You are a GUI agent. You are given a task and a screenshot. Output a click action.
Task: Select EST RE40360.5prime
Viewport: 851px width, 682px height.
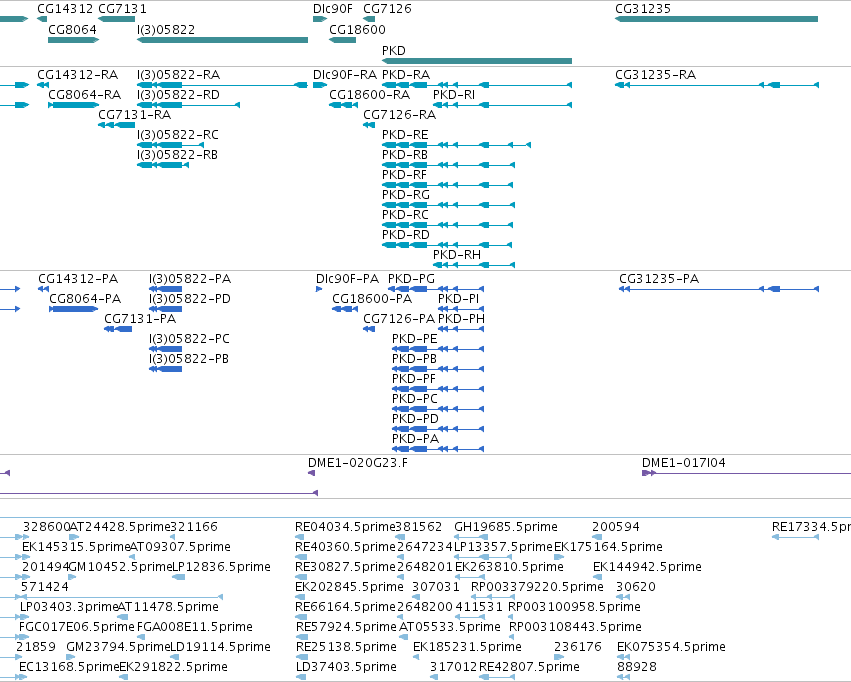pyautogui.click(x=345, y=547)
